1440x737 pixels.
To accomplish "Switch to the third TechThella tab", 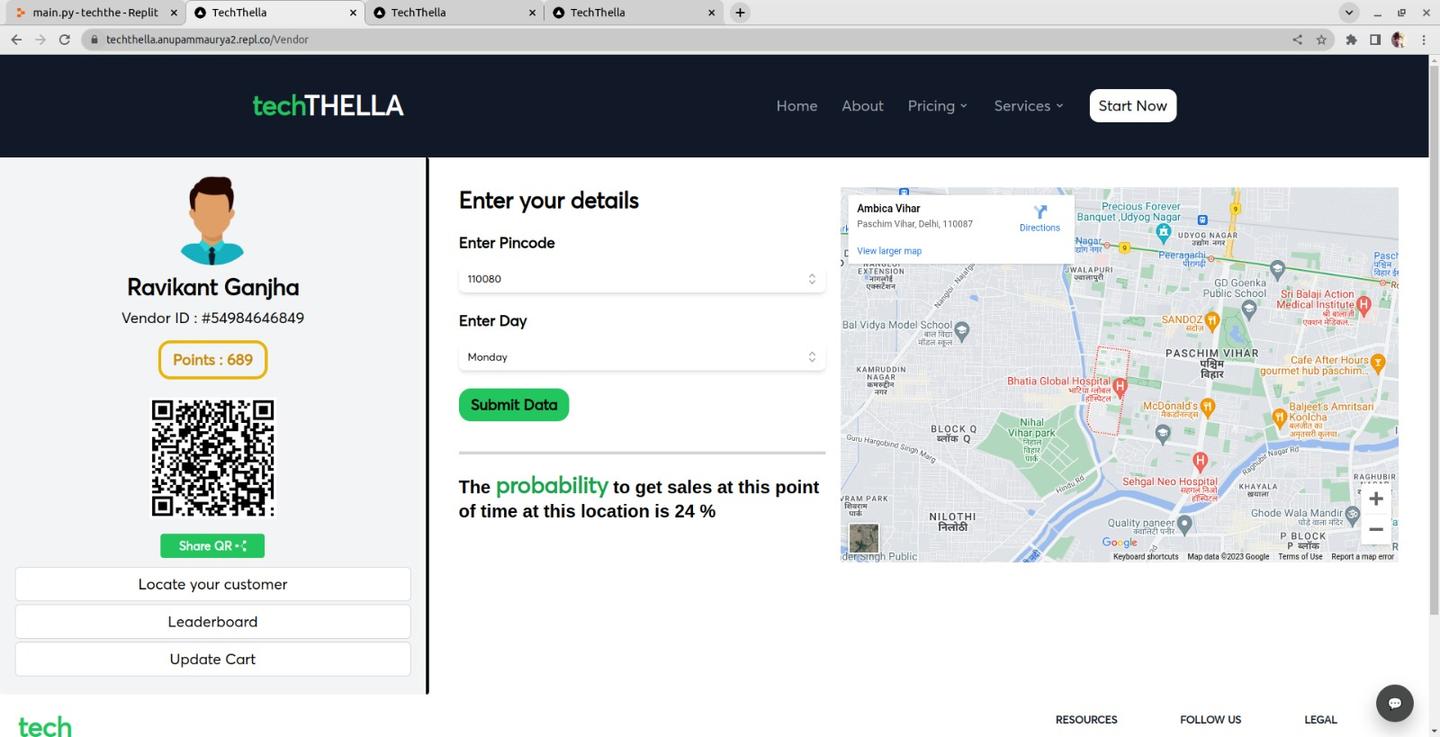I will 454,13.
